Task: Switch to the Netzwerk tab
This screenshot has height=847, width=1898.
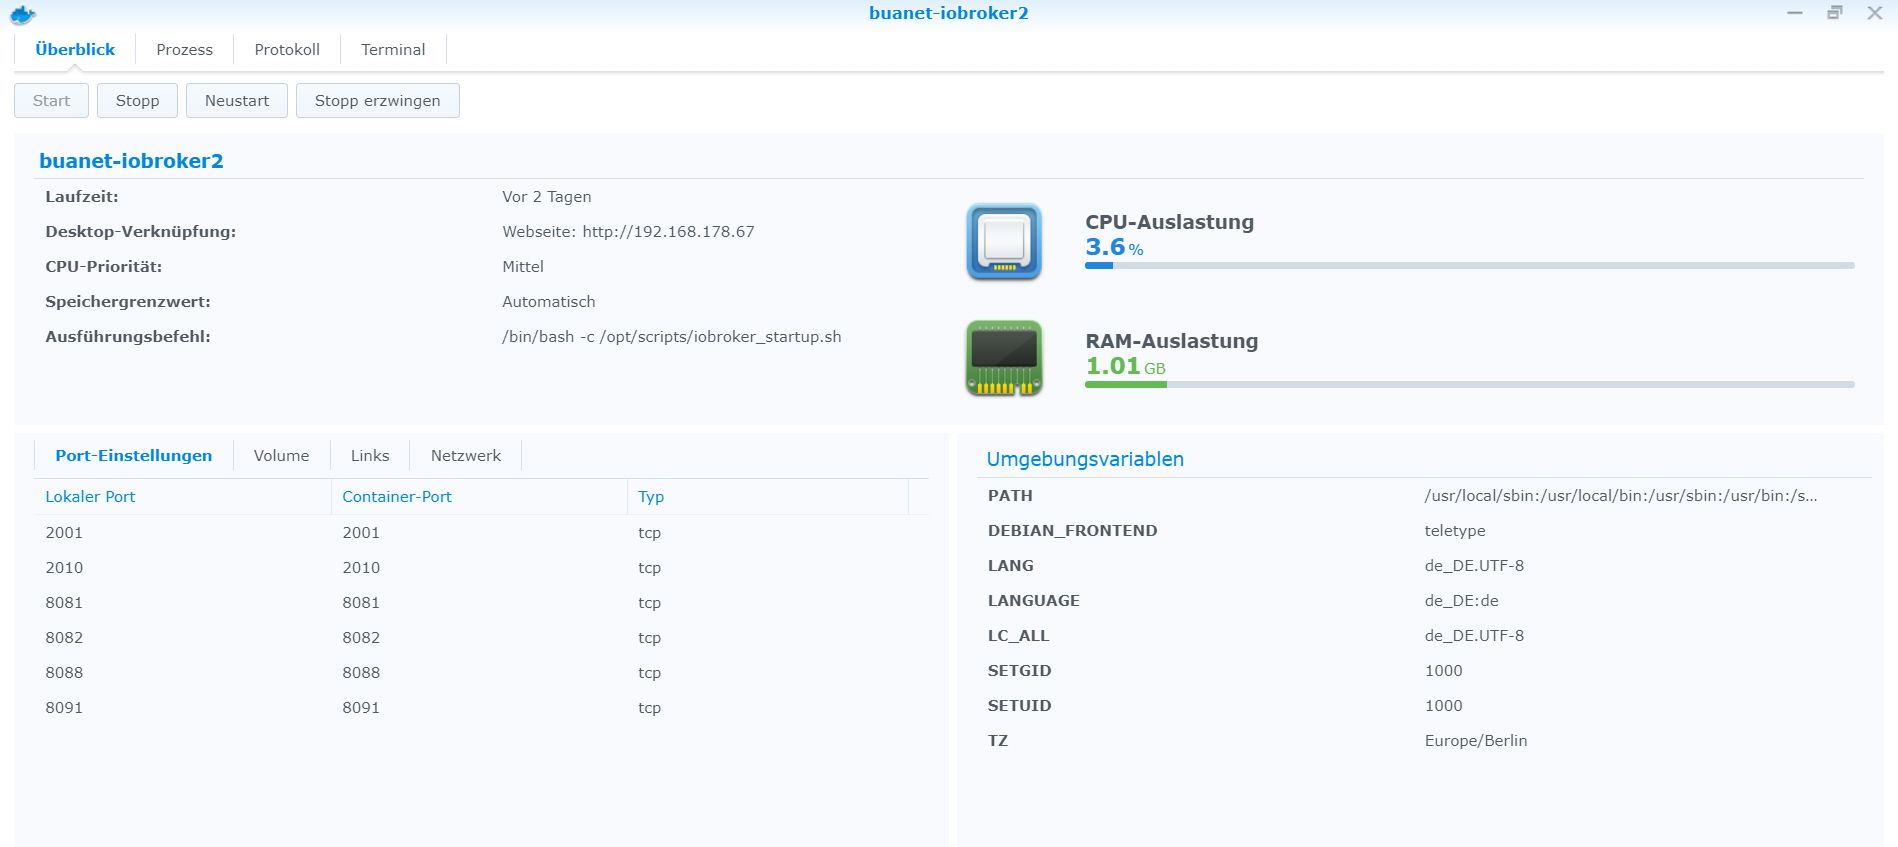Action: point(466,455)
